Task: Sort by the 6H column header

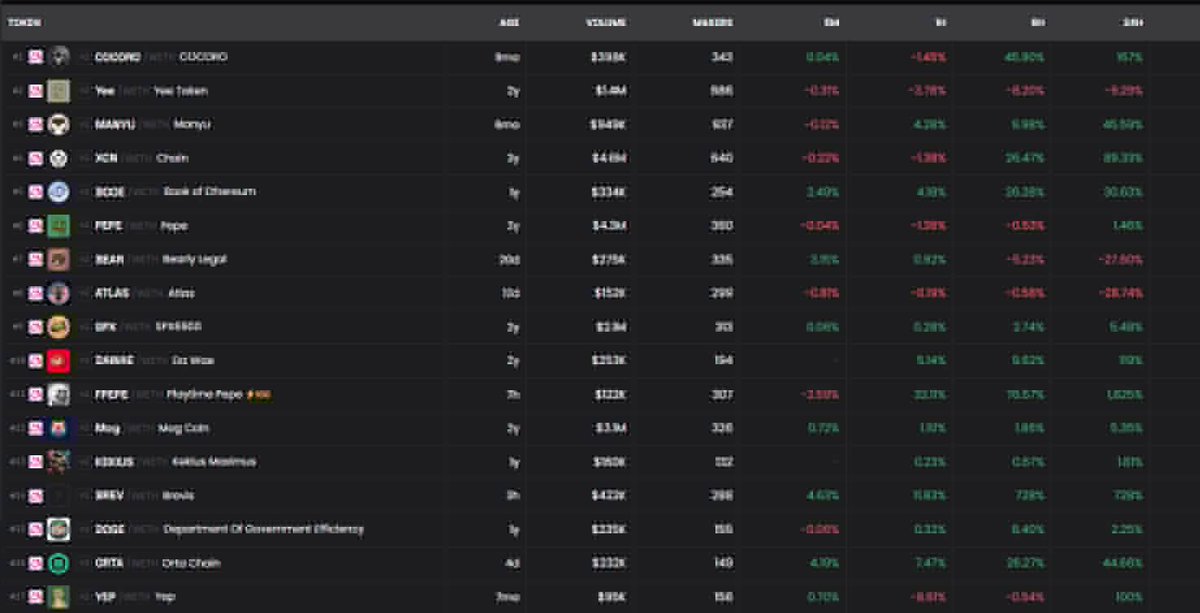Action: pos(1037,22)
